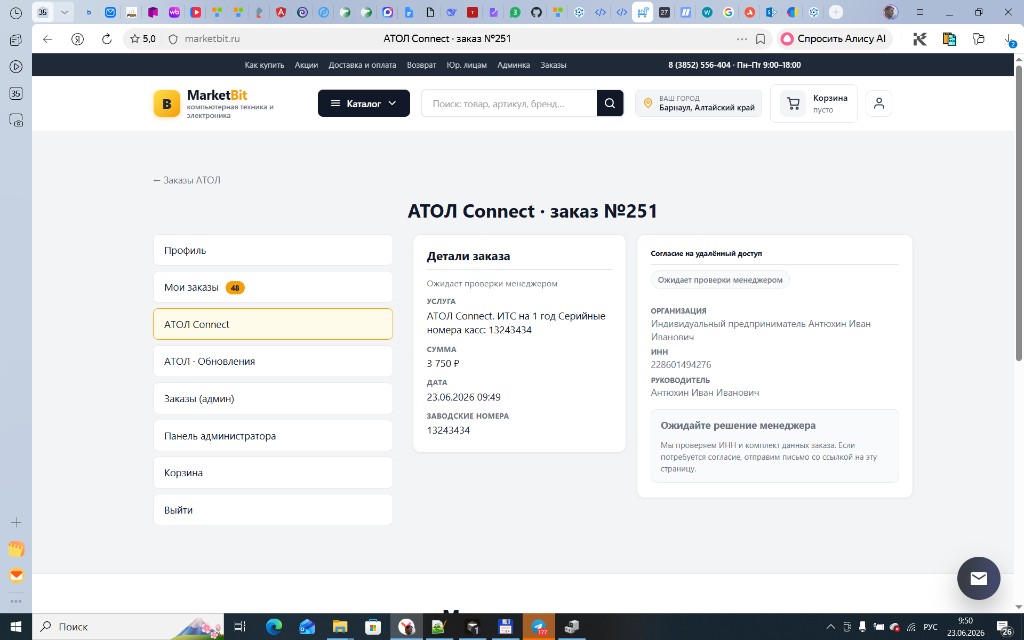Click the Yandex home Я icon
Viewport: 1024px width, 640px height.
tap(78, 39)
